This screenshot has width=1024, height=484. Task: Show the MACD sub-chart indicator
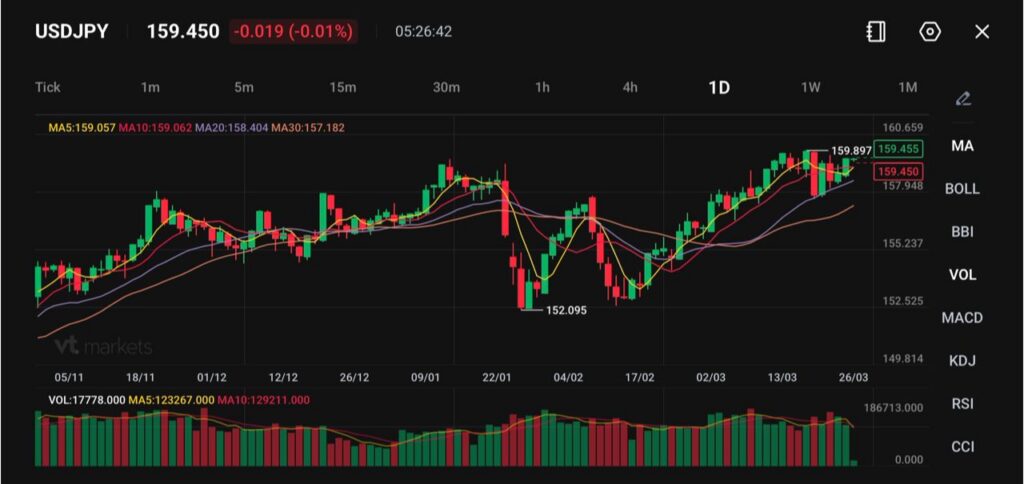tap(962, 318)
